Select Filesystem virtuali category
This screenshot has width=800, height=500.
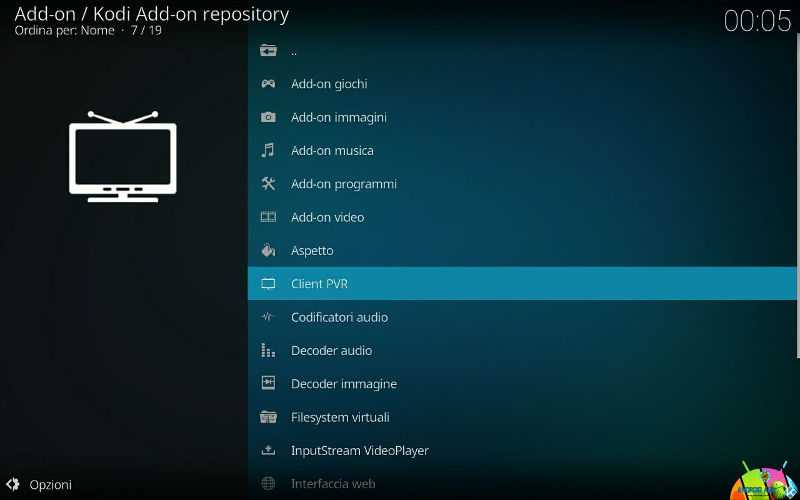522,417
